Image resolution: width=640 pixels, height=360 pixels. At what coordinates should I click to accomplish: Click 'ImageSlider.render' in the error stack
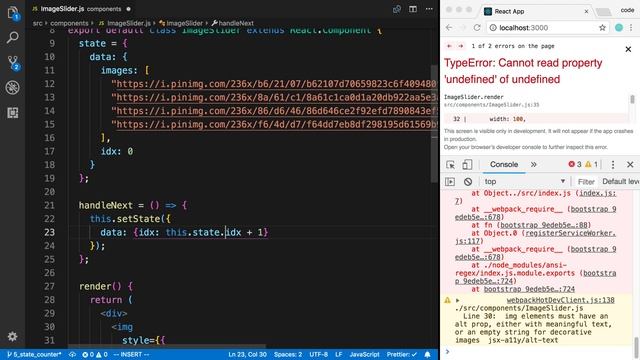point(473,97)
